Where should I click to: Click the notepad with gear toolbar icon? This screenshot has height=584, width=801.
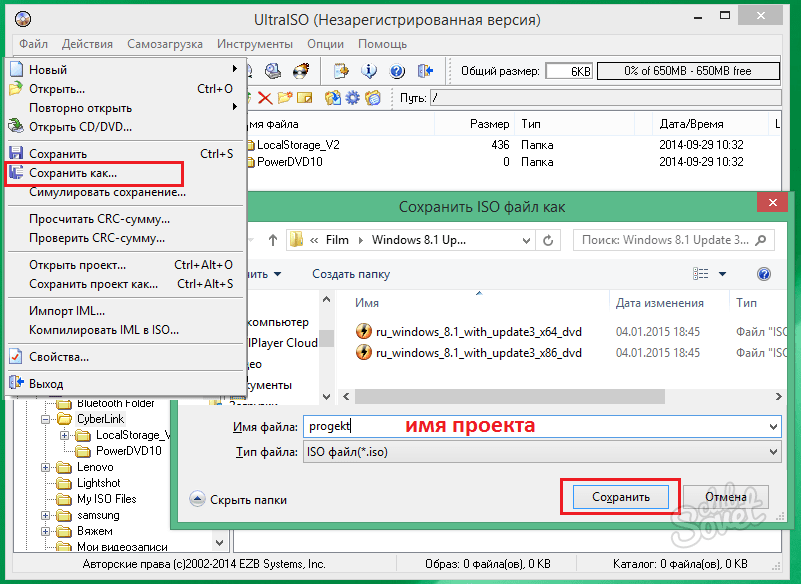(341, 71)
